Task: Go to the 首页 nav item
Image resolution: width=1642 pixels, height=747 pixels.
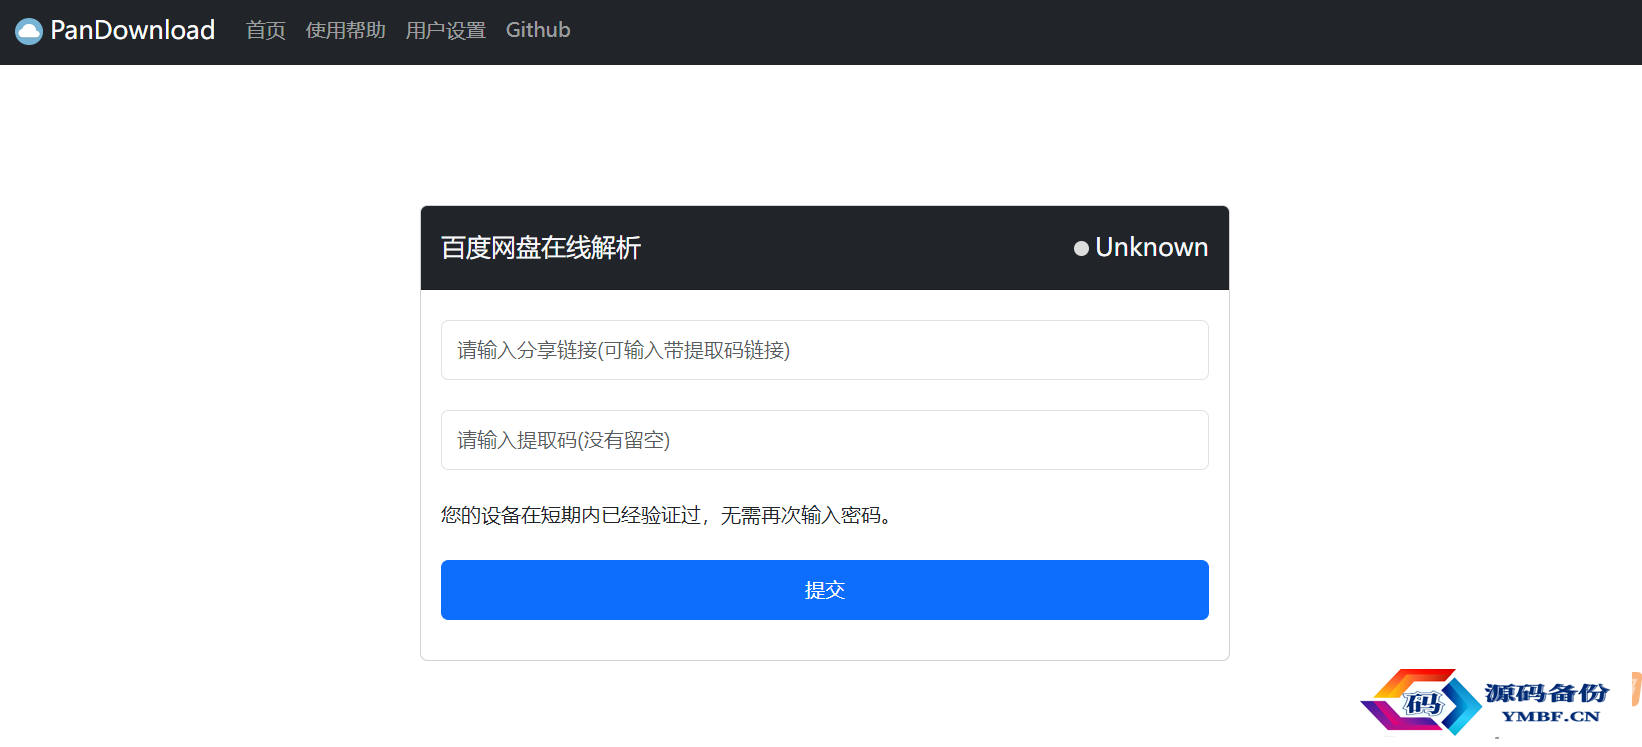Action: pyautogui.click(x=266, y=31)
